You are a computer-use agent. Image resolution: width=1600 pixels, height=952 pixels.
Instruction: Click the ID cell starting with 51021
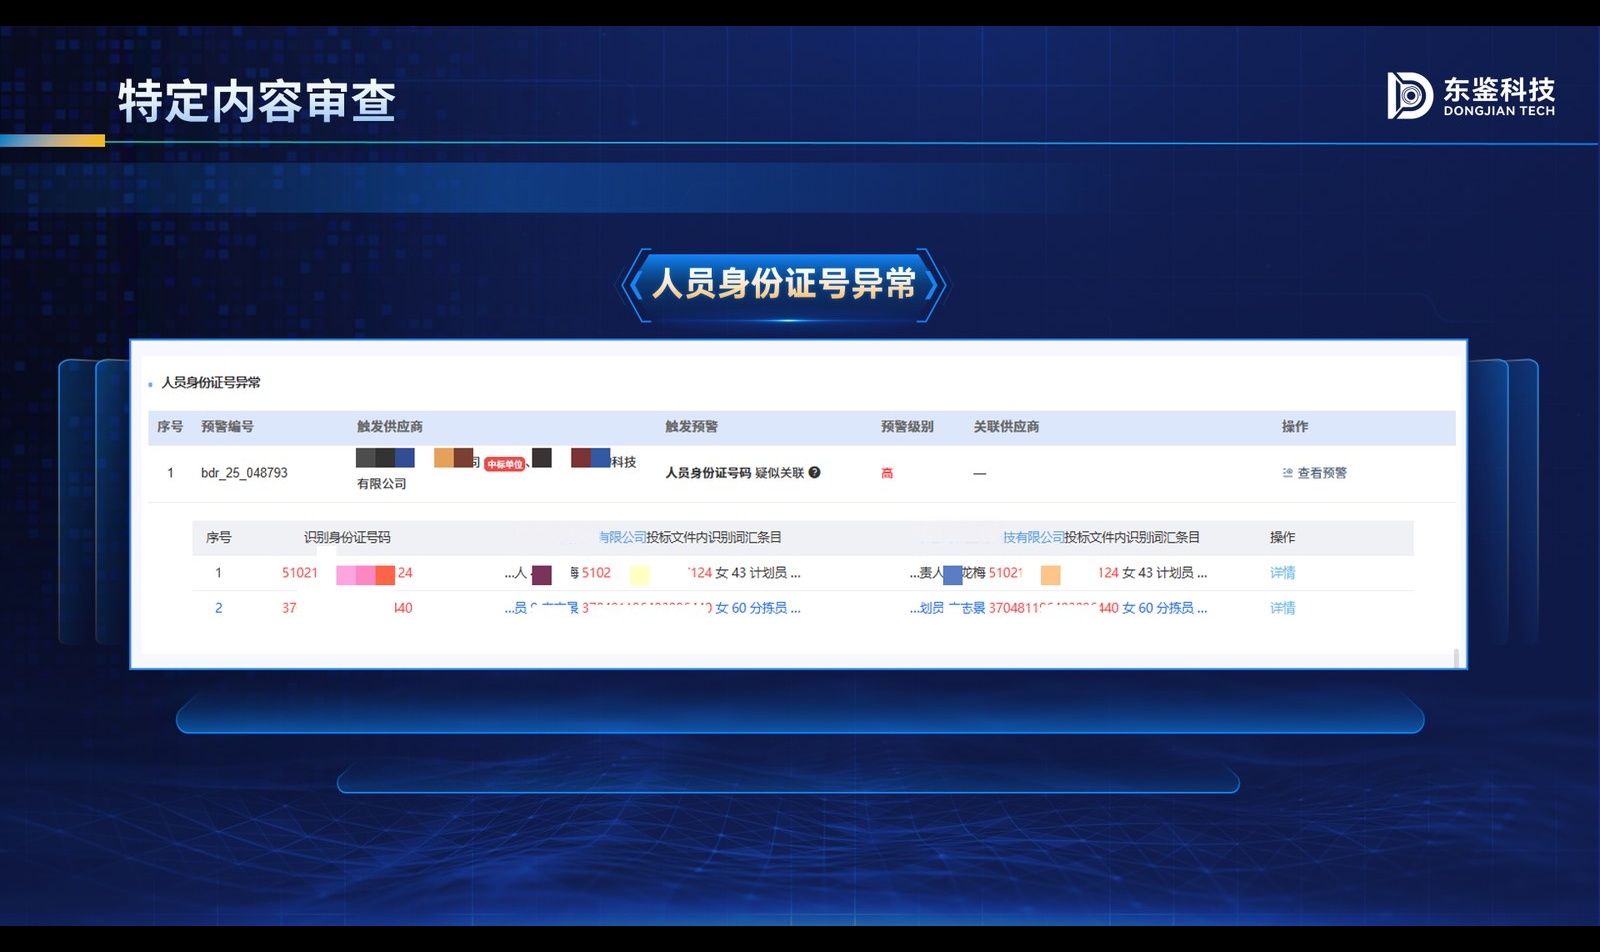[x=347, y=573]
